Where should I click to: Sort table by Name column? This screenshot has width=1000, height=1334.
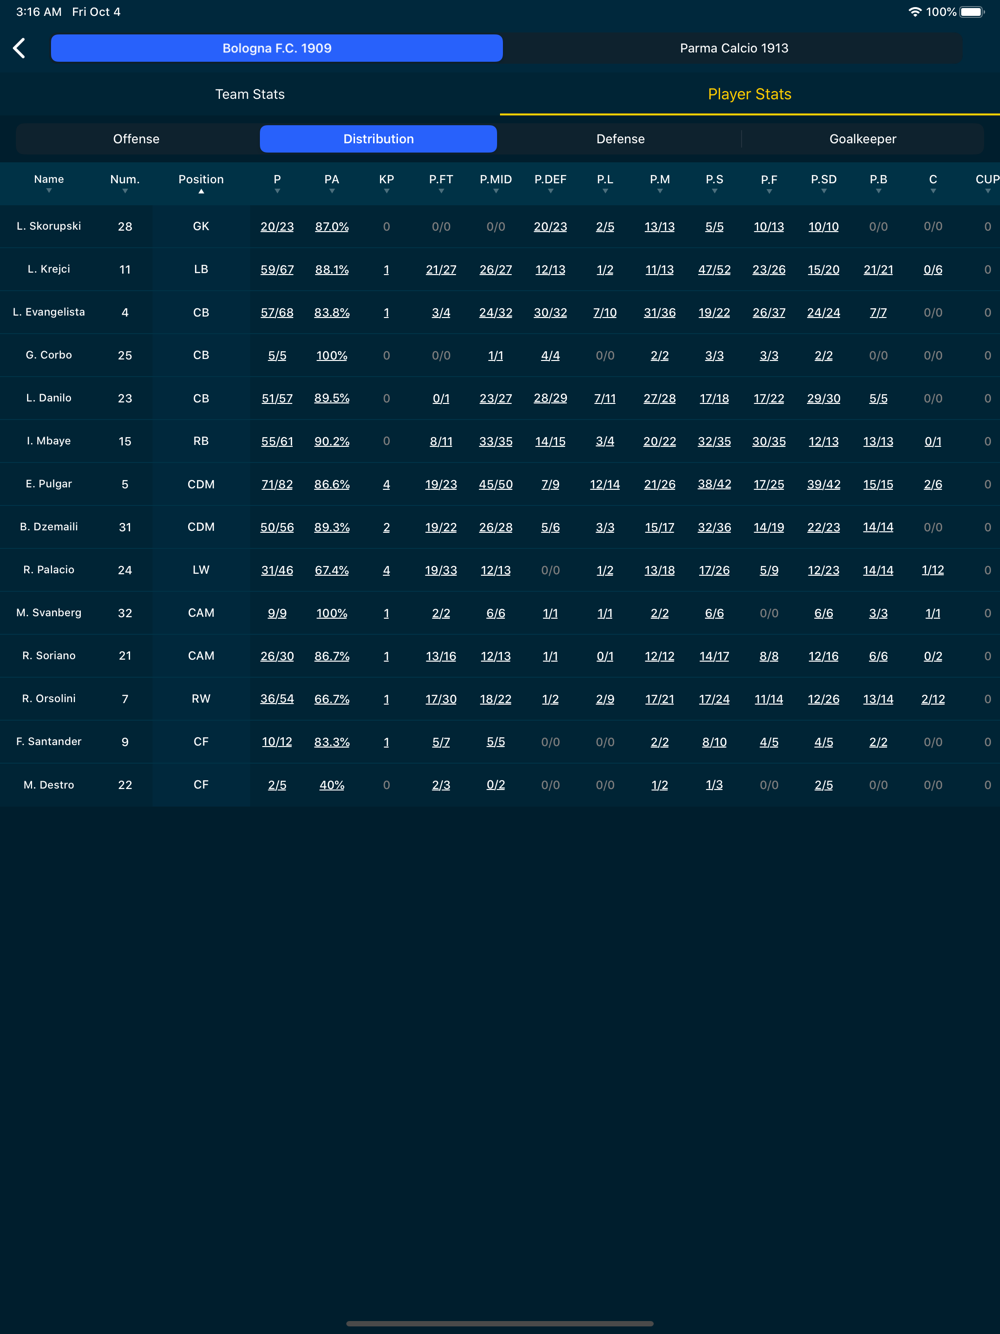tap(49, 182)
